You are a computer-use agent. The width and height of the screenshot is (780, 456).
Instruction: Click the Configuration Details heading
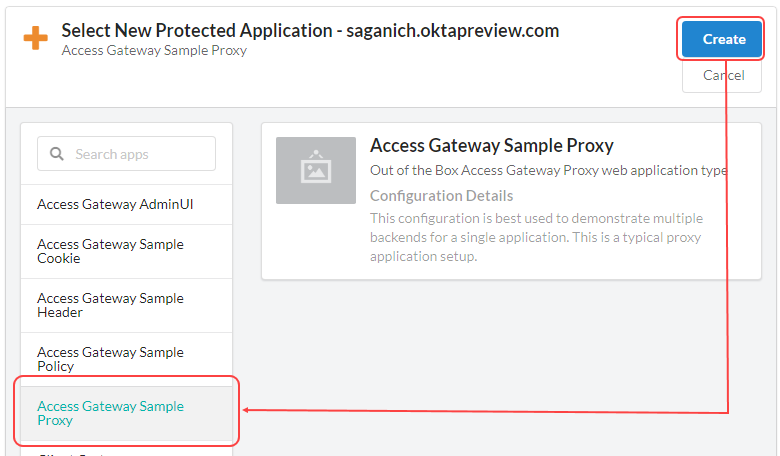(x=441, y=196)
